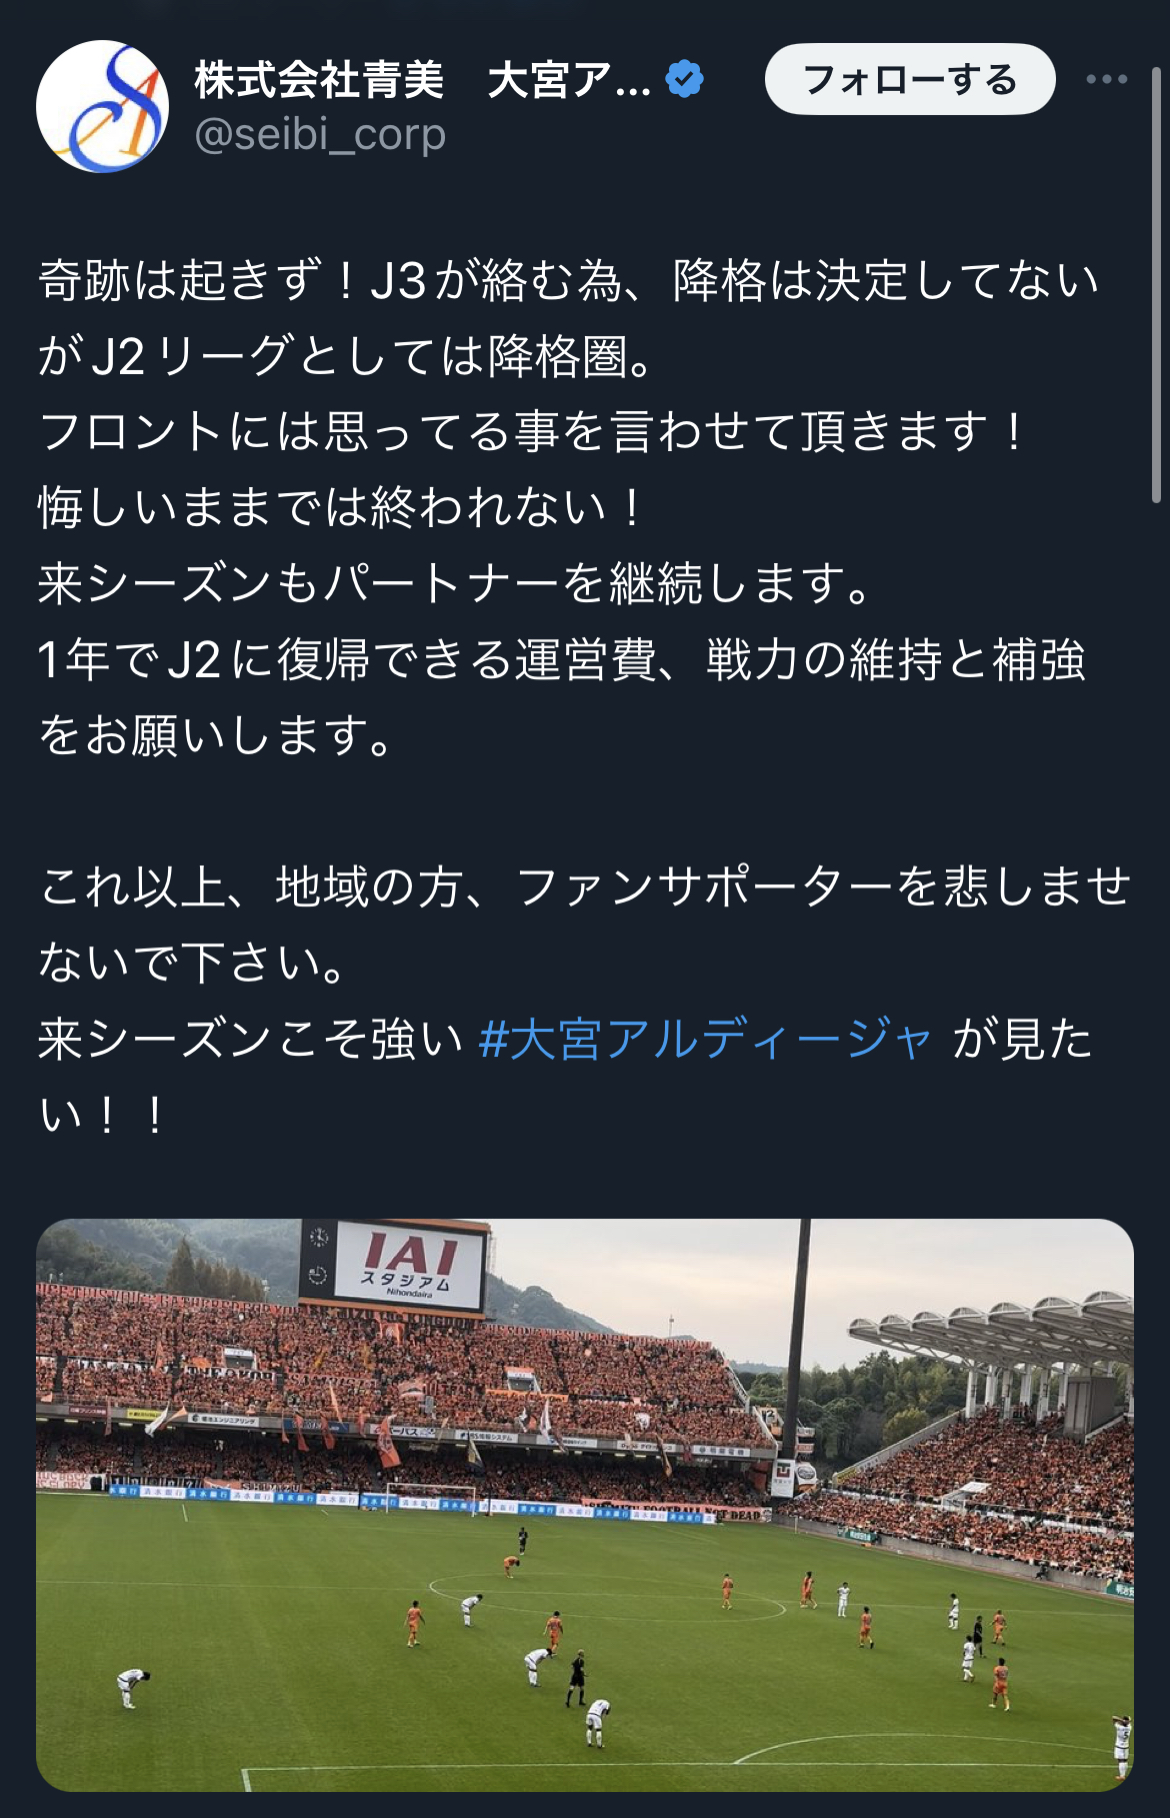Click the @seibi_corp handle
The image size is (1170, 1818).
(320, 134)
